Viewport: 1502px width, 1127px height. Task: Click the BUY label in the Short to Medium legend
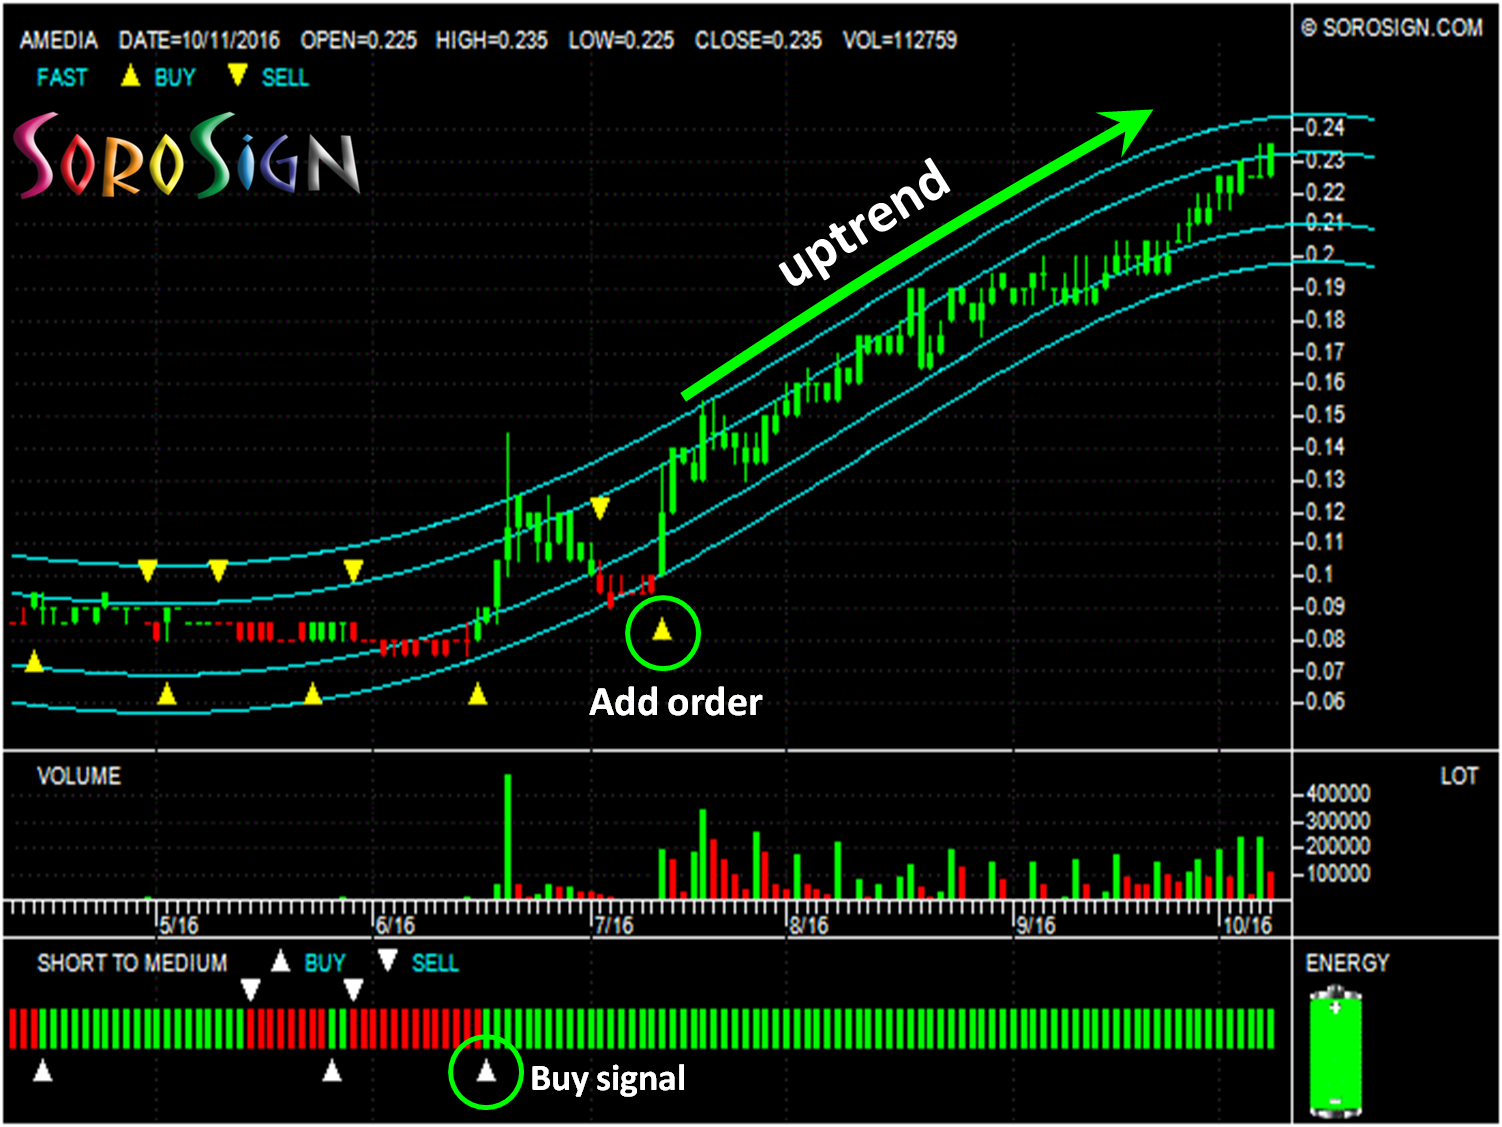coord(325,963)
